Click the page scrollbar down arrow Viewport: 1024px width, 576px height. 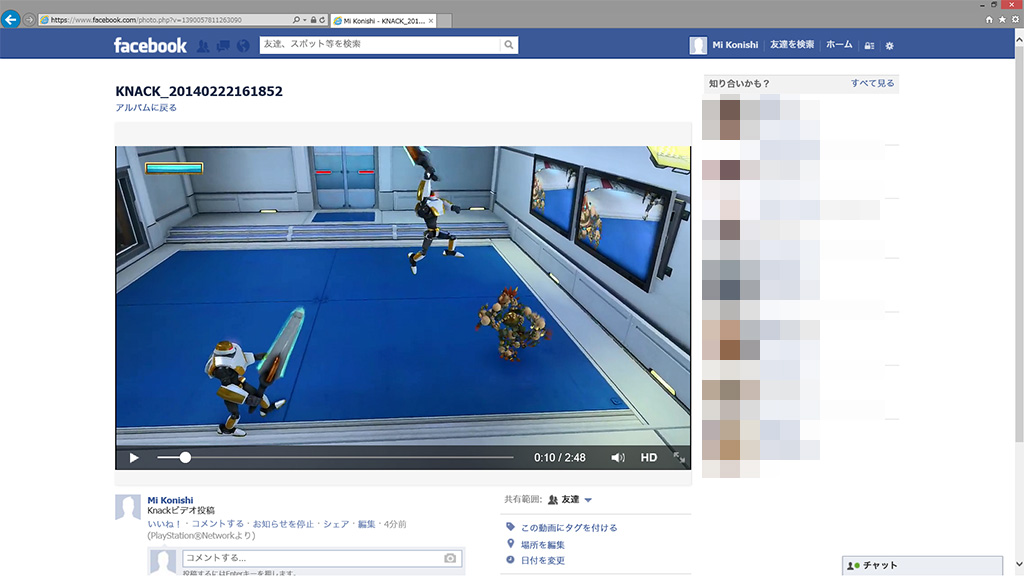[1019, 564]
